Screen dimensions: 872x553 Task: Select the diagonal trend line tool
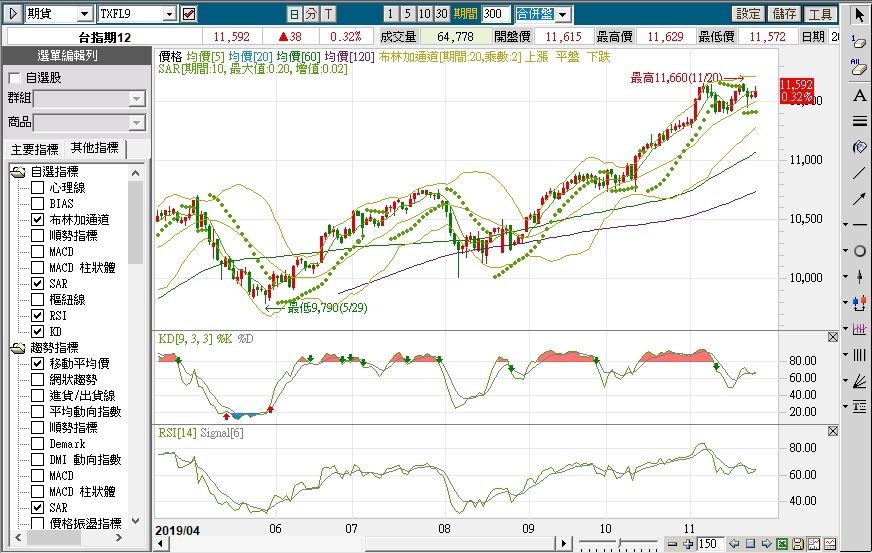point(860,173)
